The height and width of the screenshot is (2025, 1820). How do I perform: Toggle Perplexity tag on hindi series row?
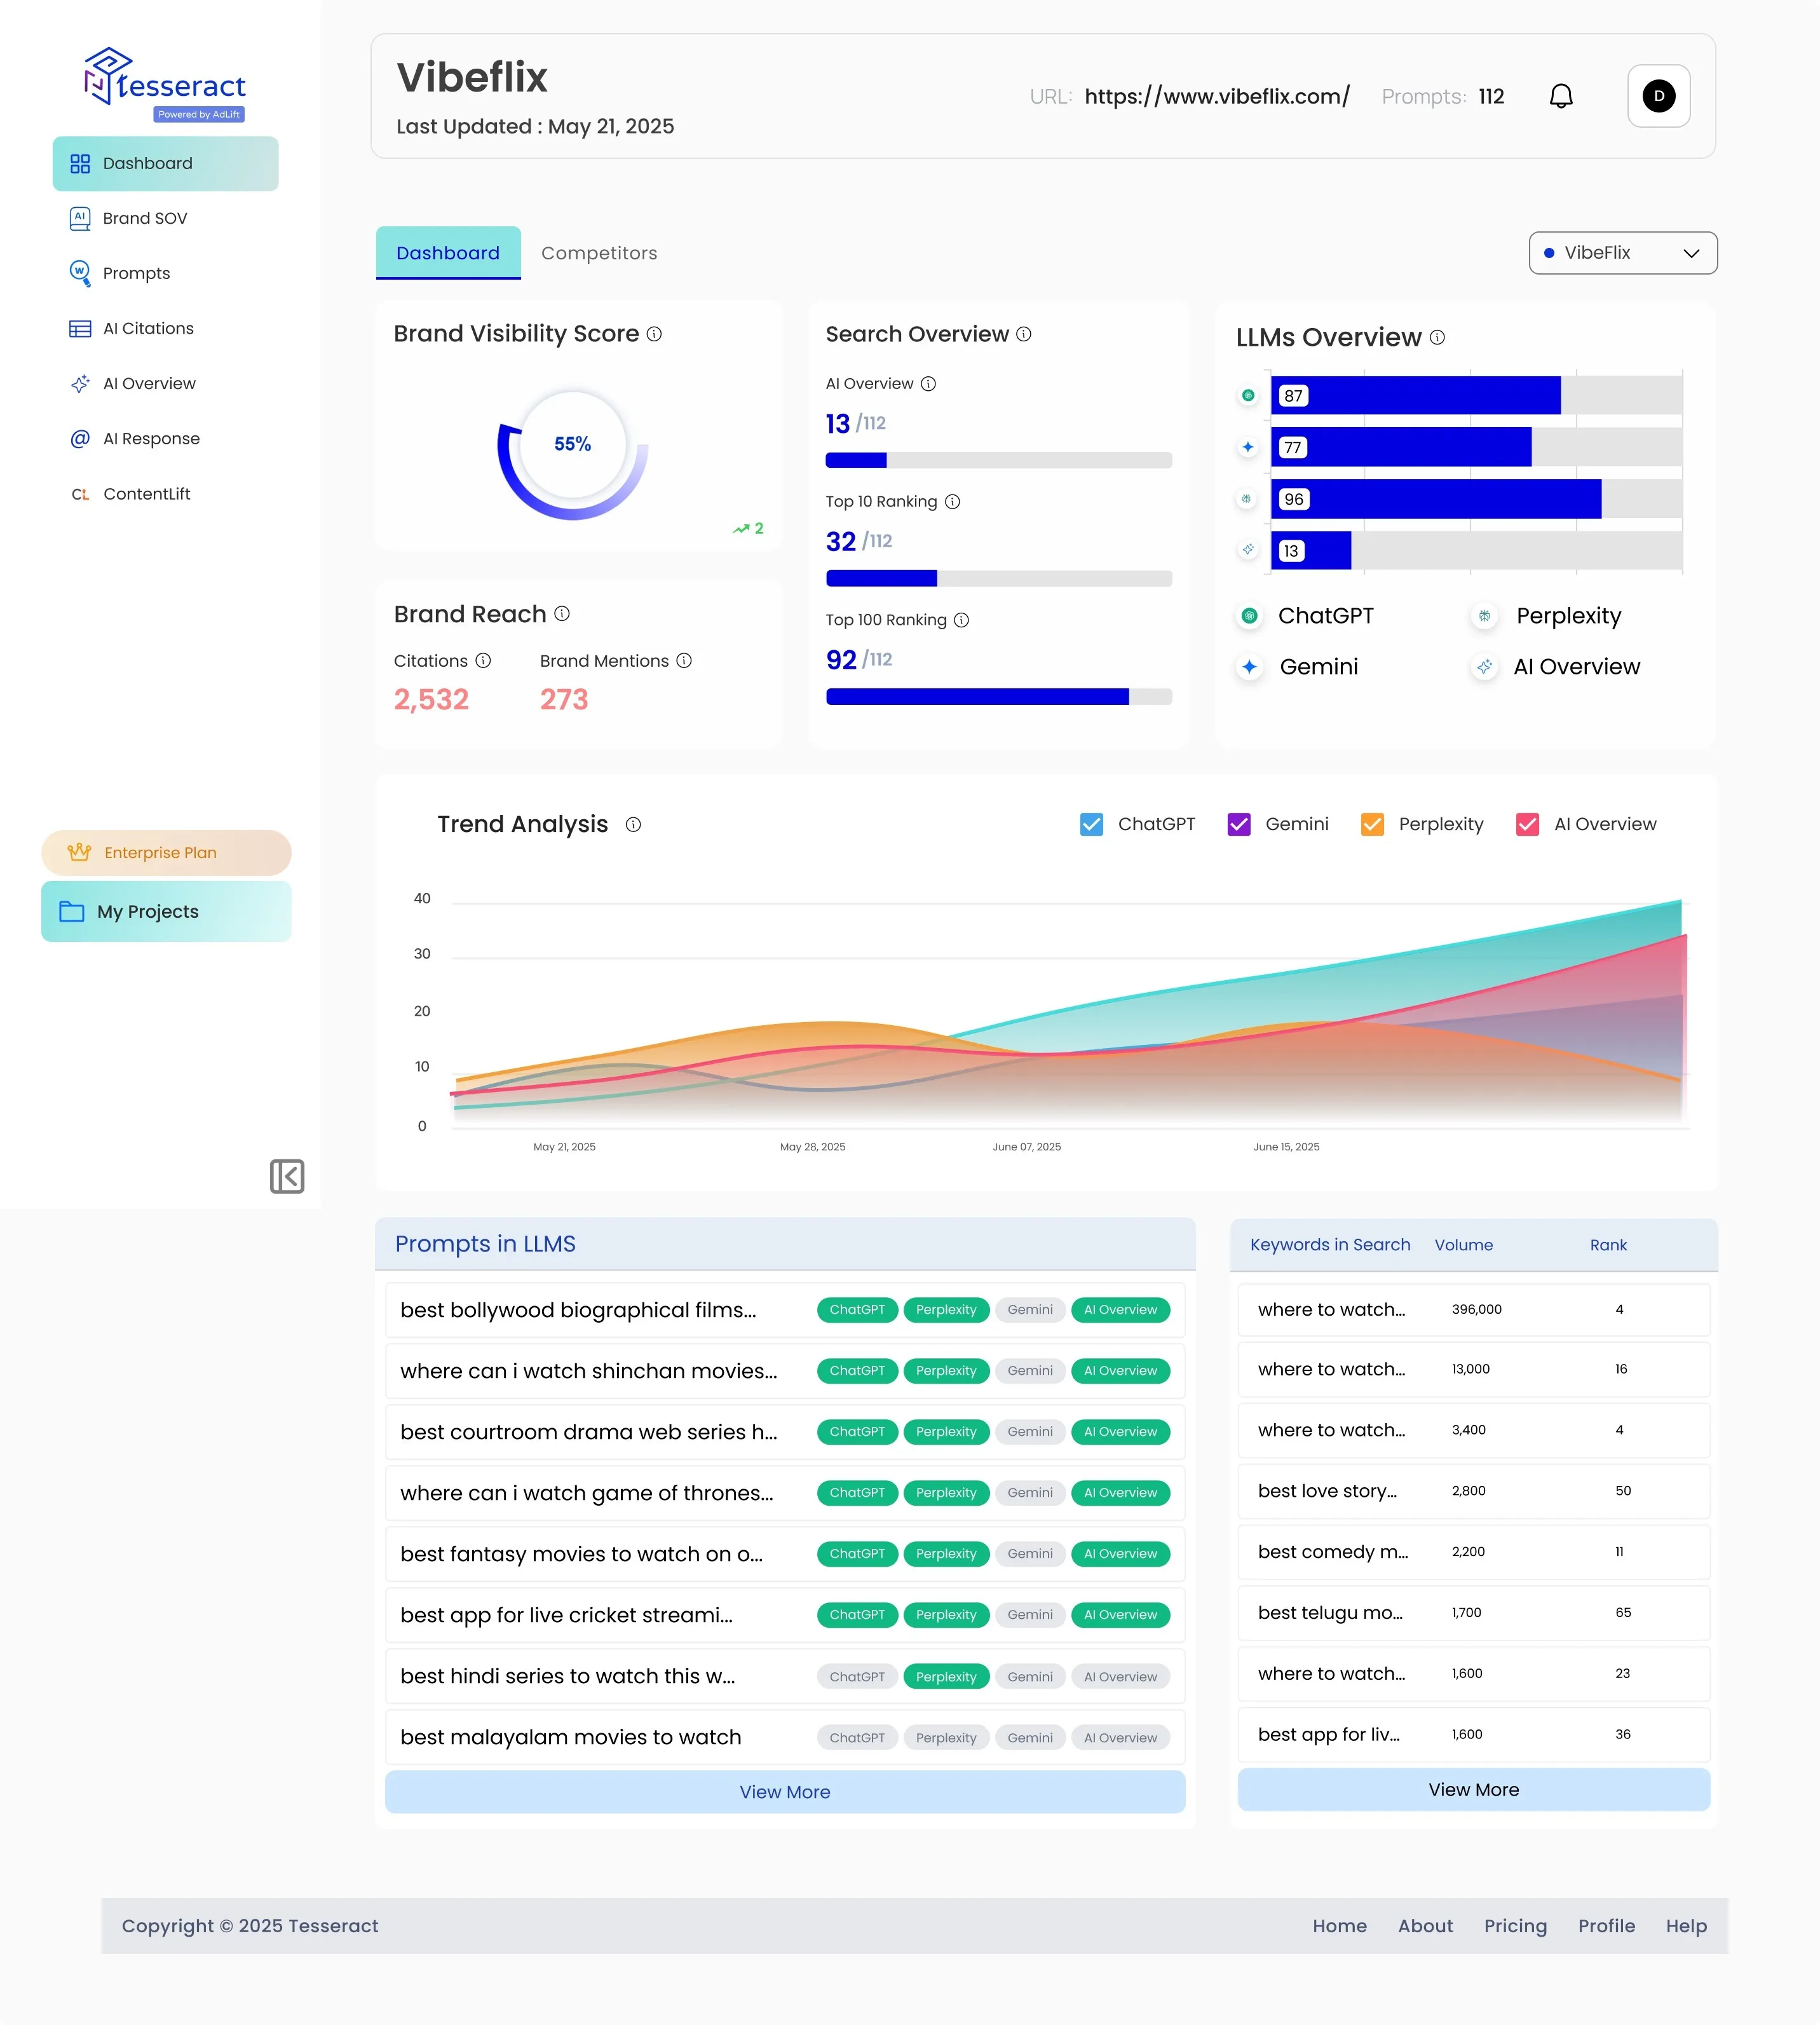946,1677
